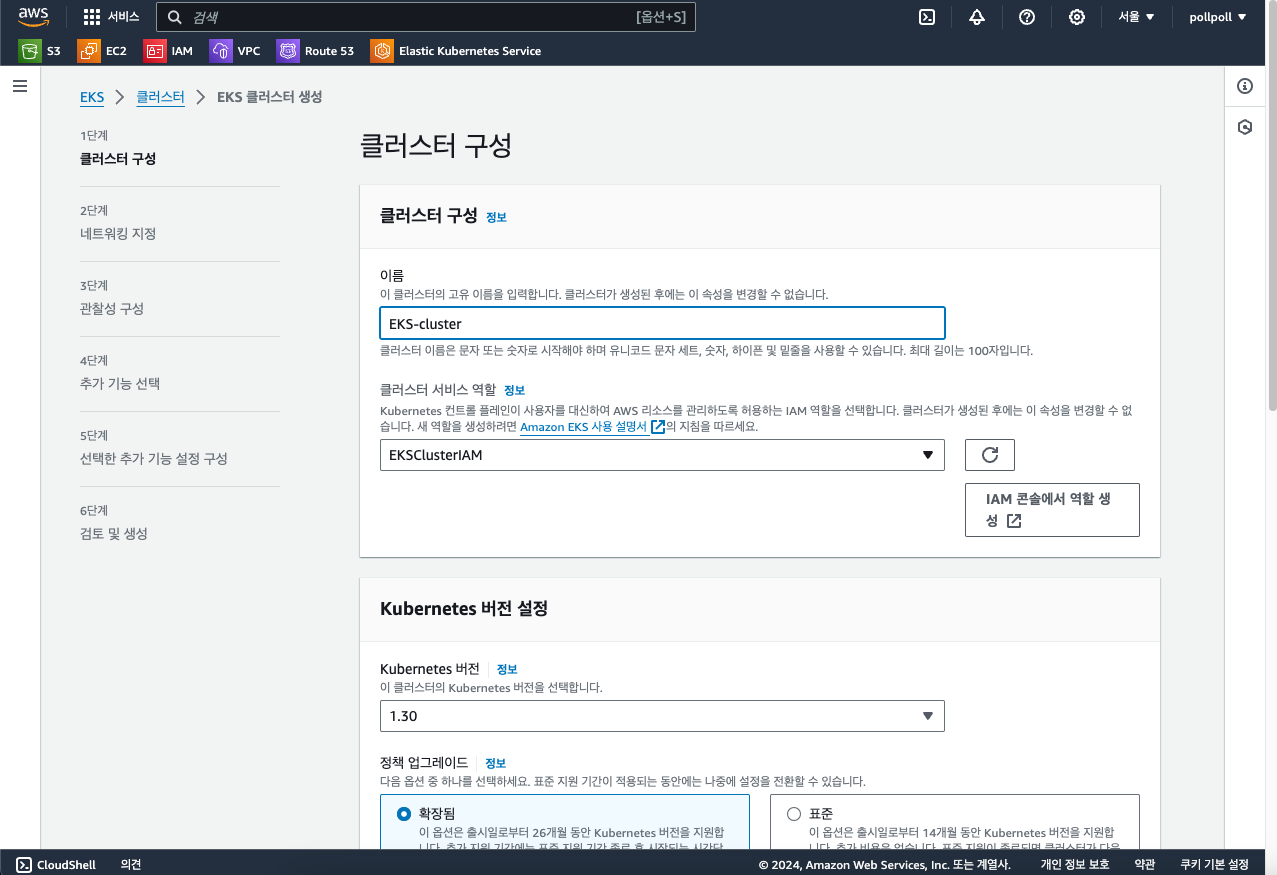
Task: Open 정보 link next to 클러스터 구성 heading
Action: (x=496, y=217)
